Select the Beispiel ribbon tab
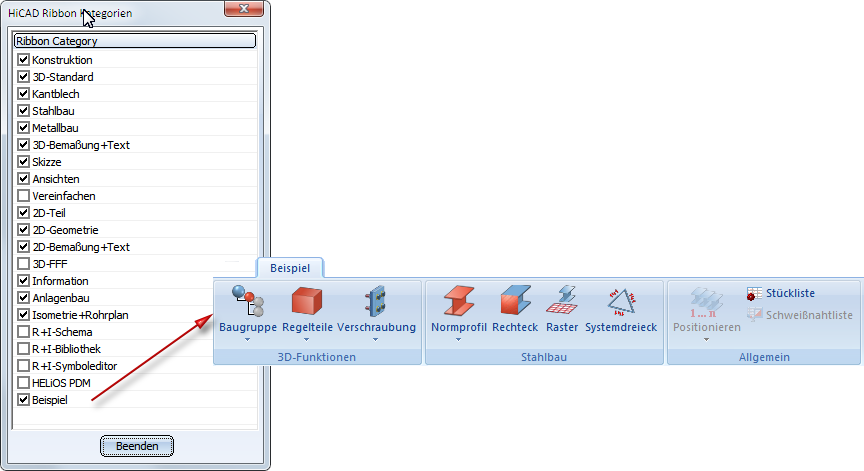 [x=290, y=268]
